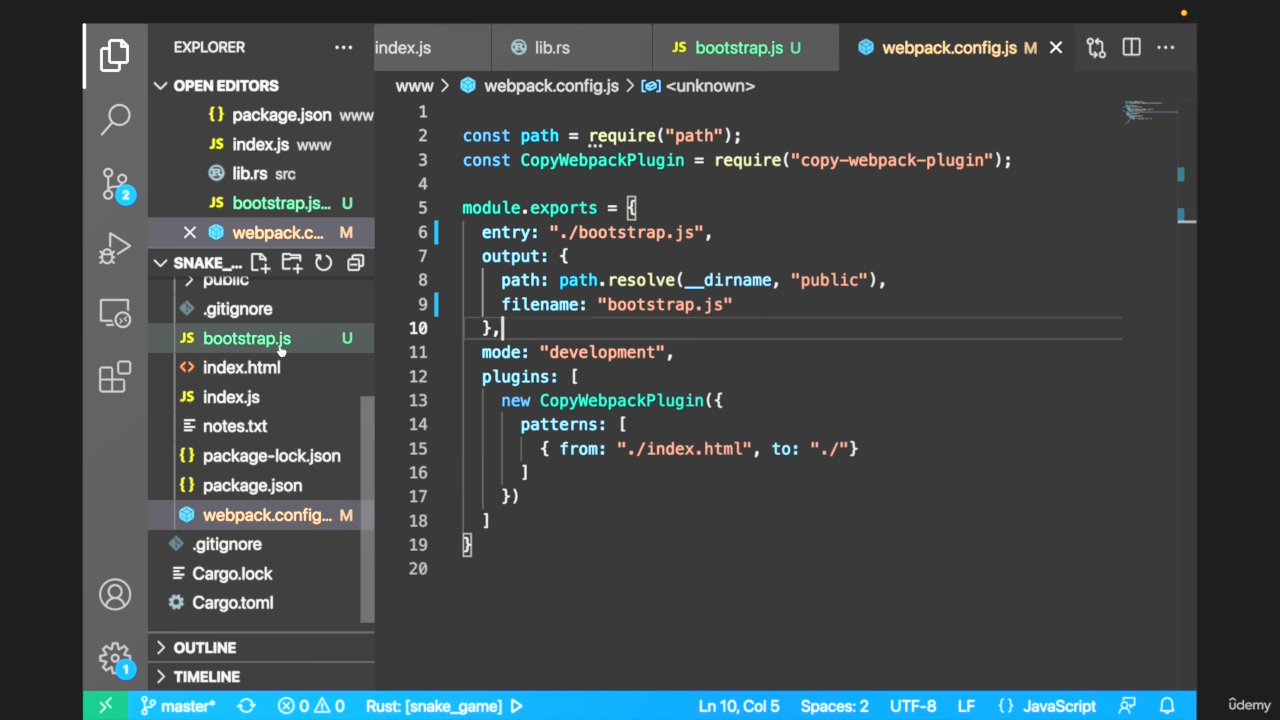The image size is (1280, 720).
Task: Click the split editor right icon
Action: 1131,47
